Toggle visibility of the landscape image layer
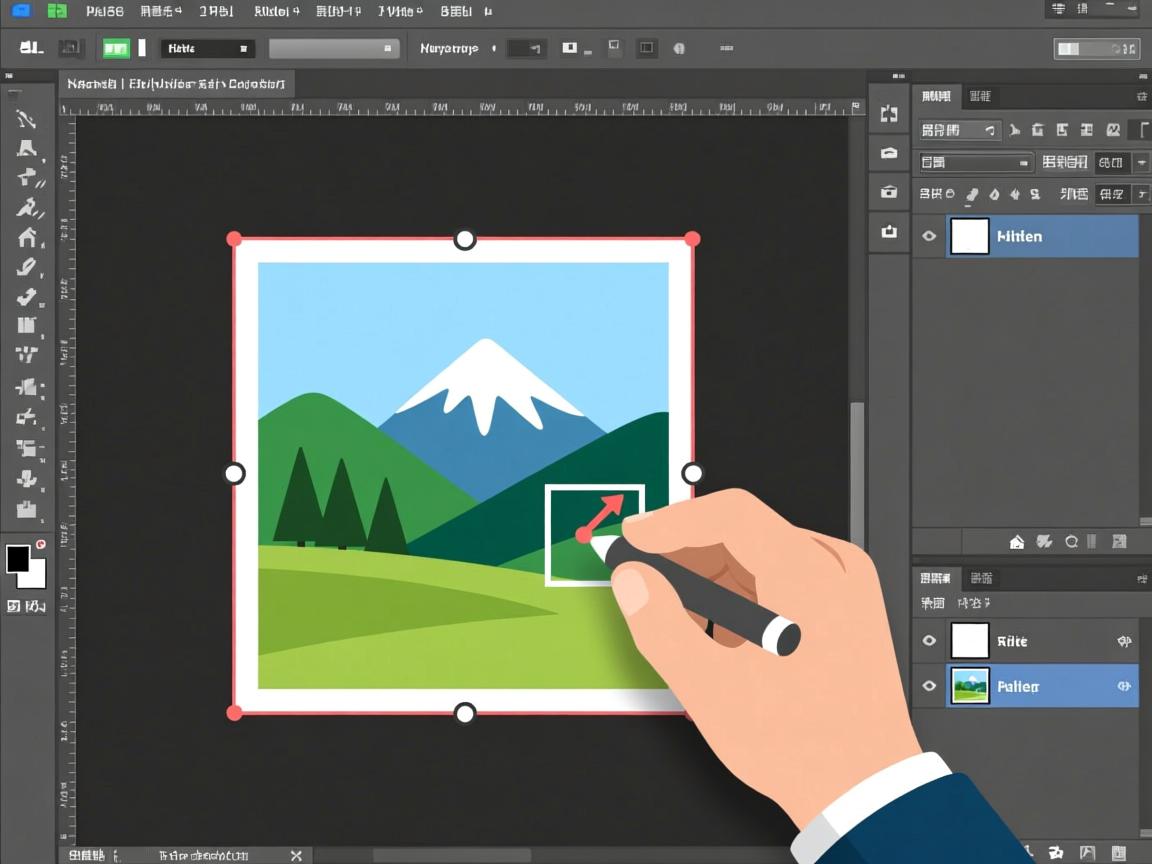Image resolution: width=1152 pixels, height=864 pixels. tap(929, 686)
